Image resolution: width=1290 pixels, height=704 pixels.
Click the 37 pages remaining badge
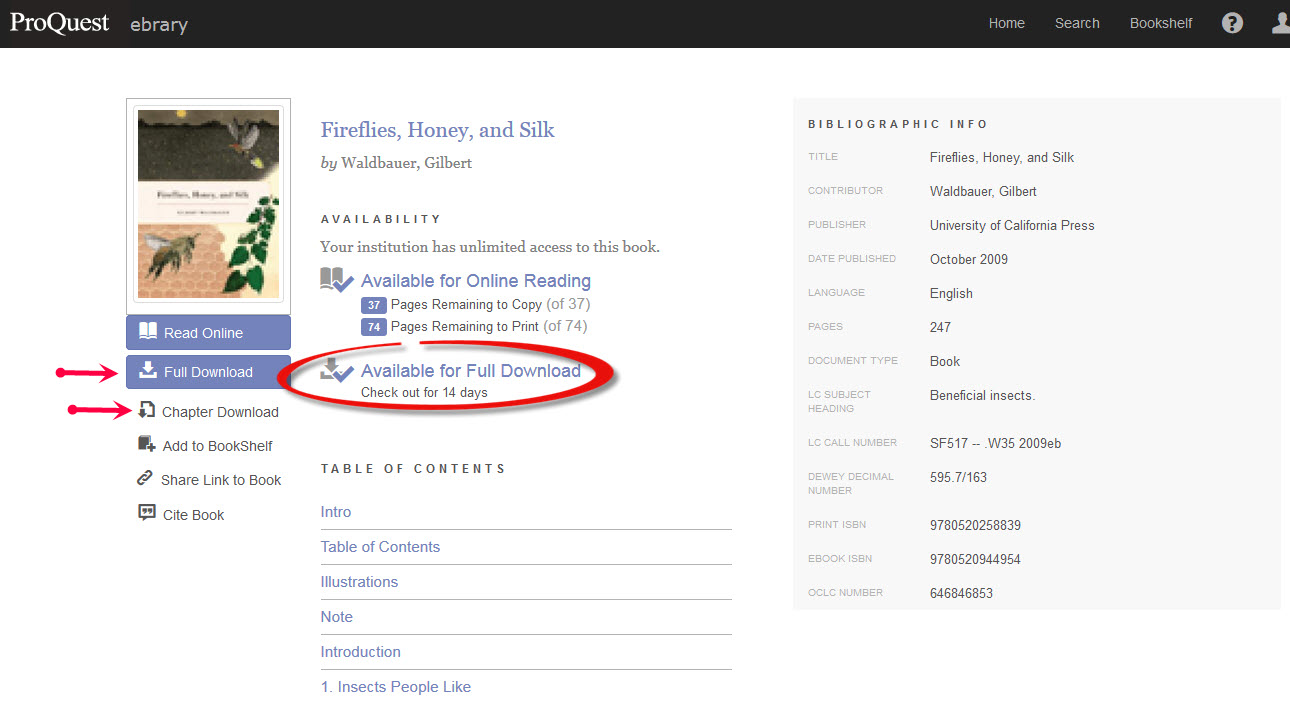tap(373, 305)
